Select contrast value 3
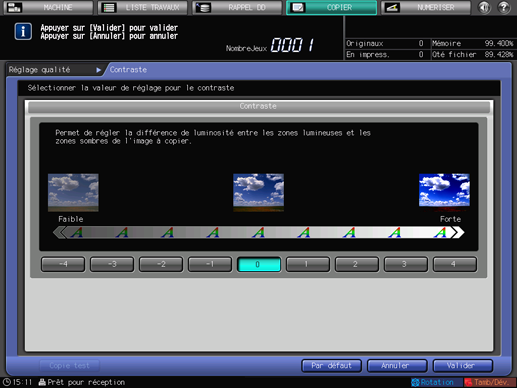Screen dimensions: 517x388 pyautogui.click(x=406, y=264)
